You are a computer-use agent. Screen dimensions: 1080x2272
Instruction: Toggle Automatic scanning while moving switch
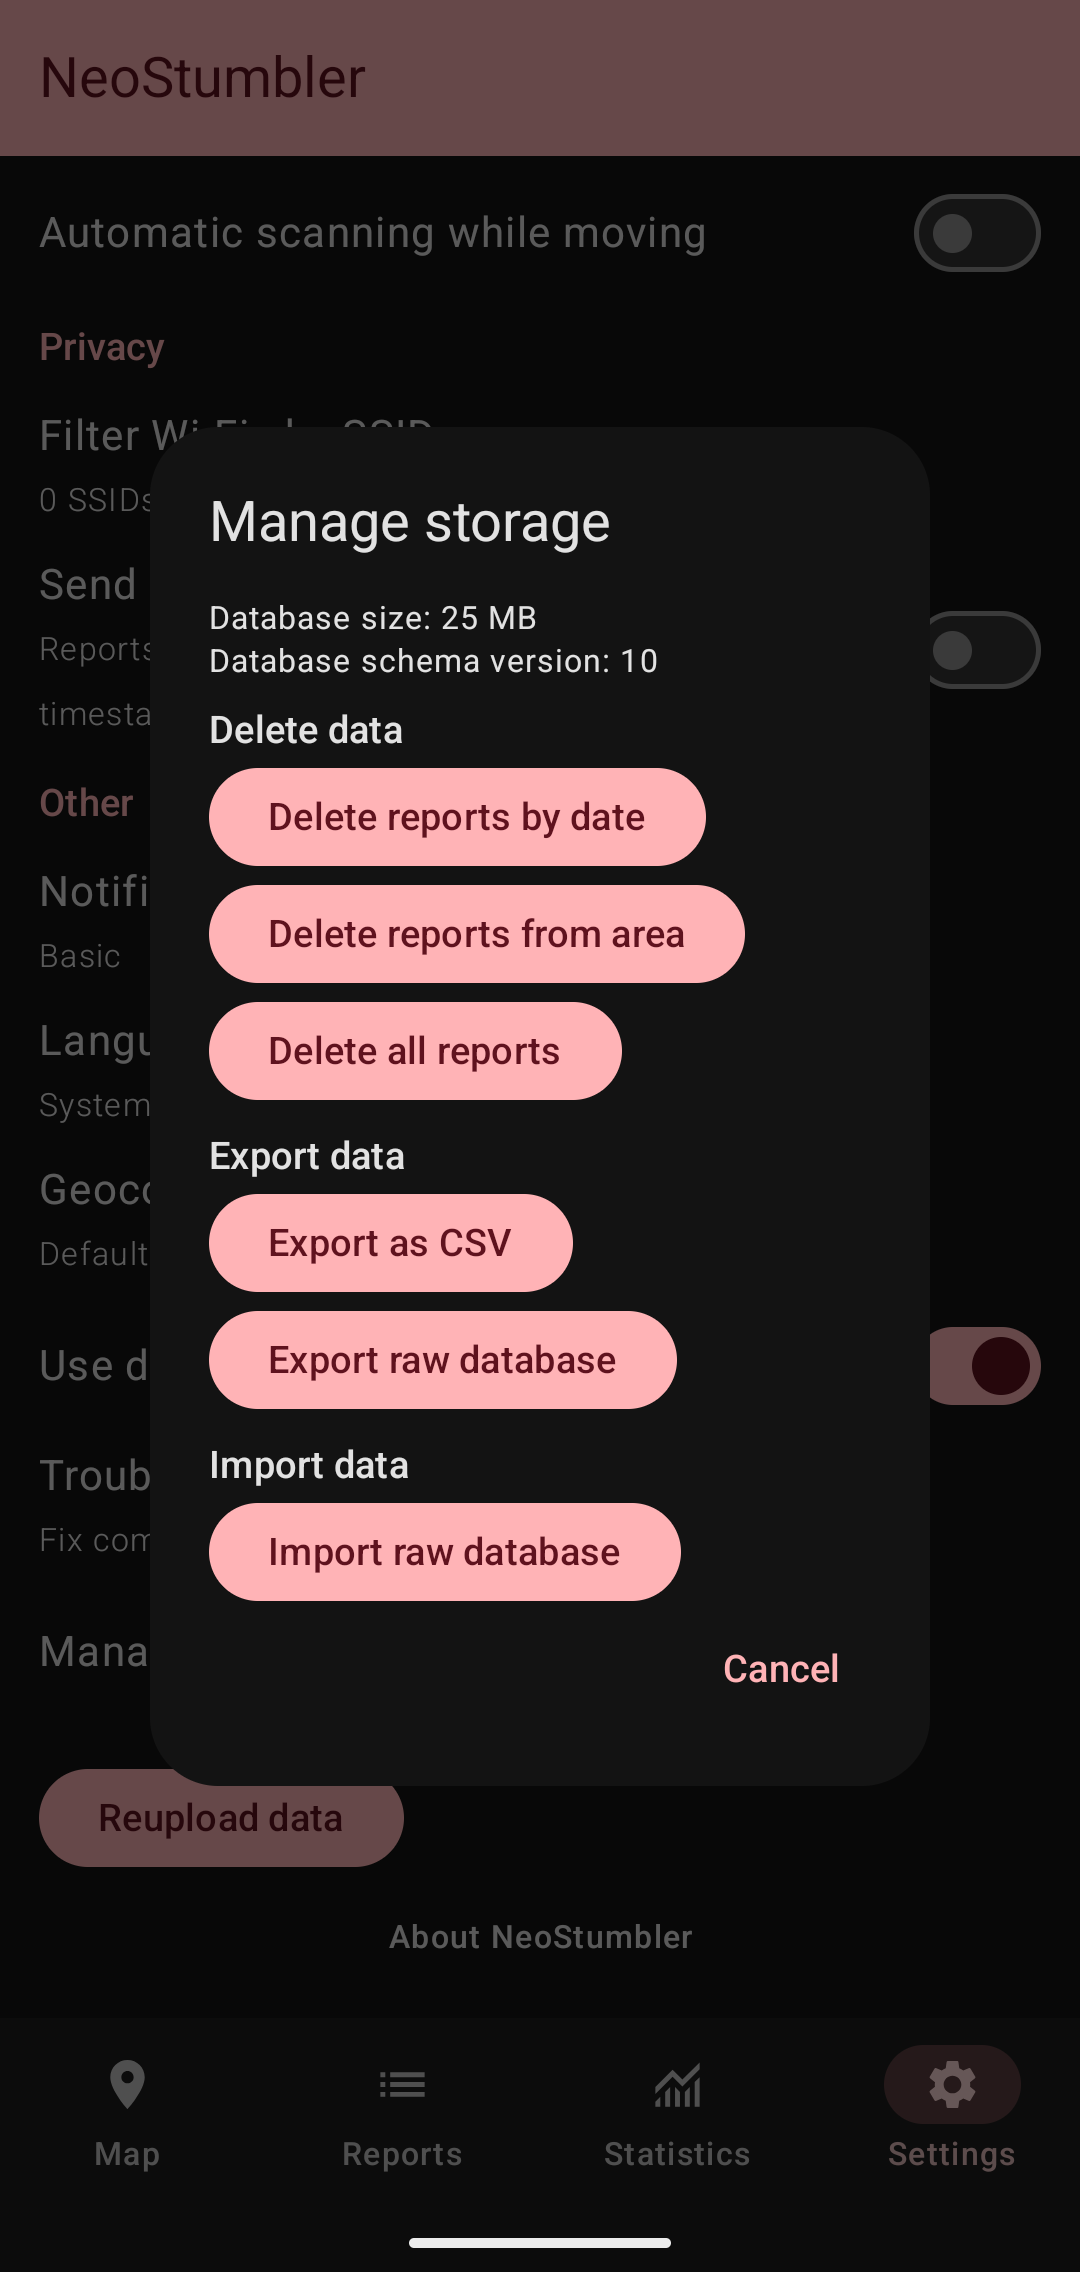coord(976,233)
